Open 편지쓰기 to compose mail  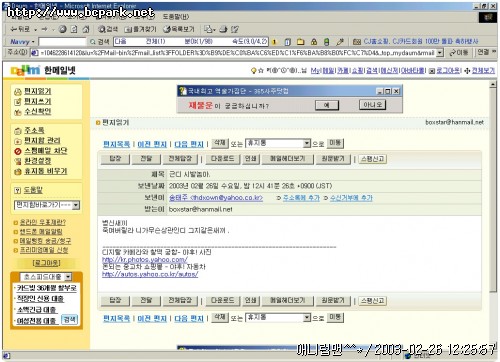tap(38, 101)
